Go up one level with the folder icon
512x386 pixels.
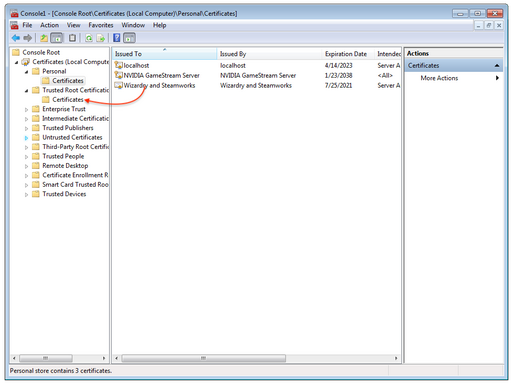pyautogui.click(x=44, y=38)
